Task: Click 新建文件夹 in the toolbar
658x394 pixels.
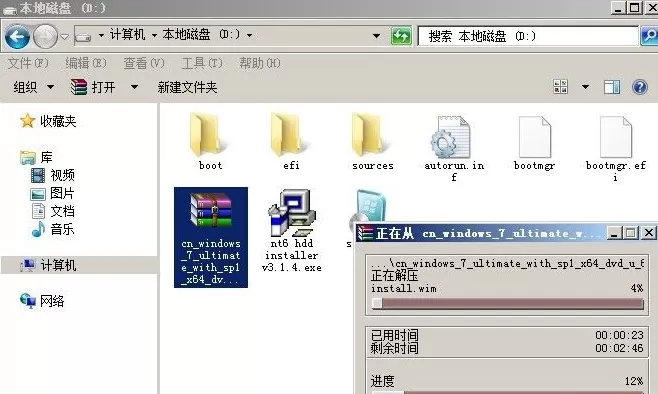Action: click(187, 87)
